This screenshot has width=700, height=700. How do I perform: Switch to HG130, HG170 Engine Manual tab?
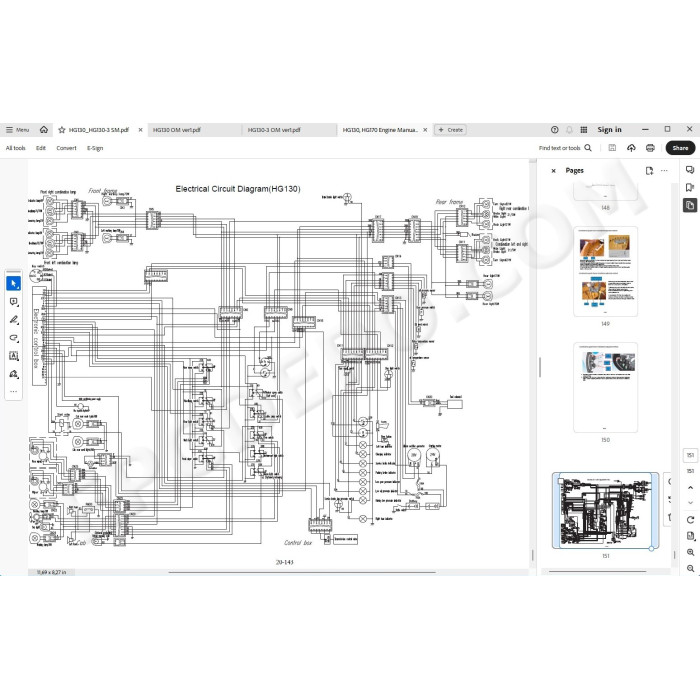pyautogui.click(x=380, y=130)
